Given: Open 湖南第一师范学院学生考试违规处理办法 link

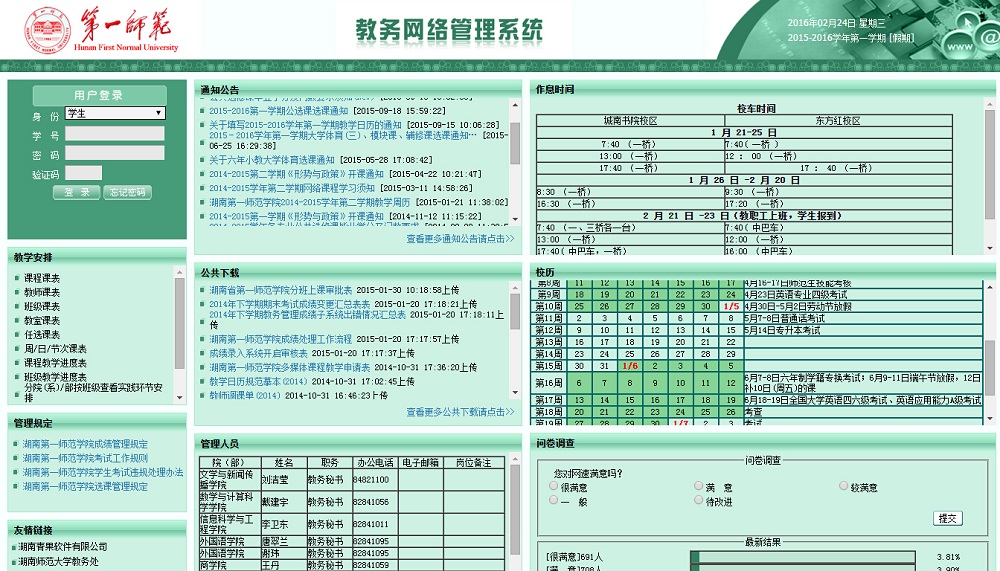Looking at the screenshot, I should pyautogui.click(x=103, y=472).
